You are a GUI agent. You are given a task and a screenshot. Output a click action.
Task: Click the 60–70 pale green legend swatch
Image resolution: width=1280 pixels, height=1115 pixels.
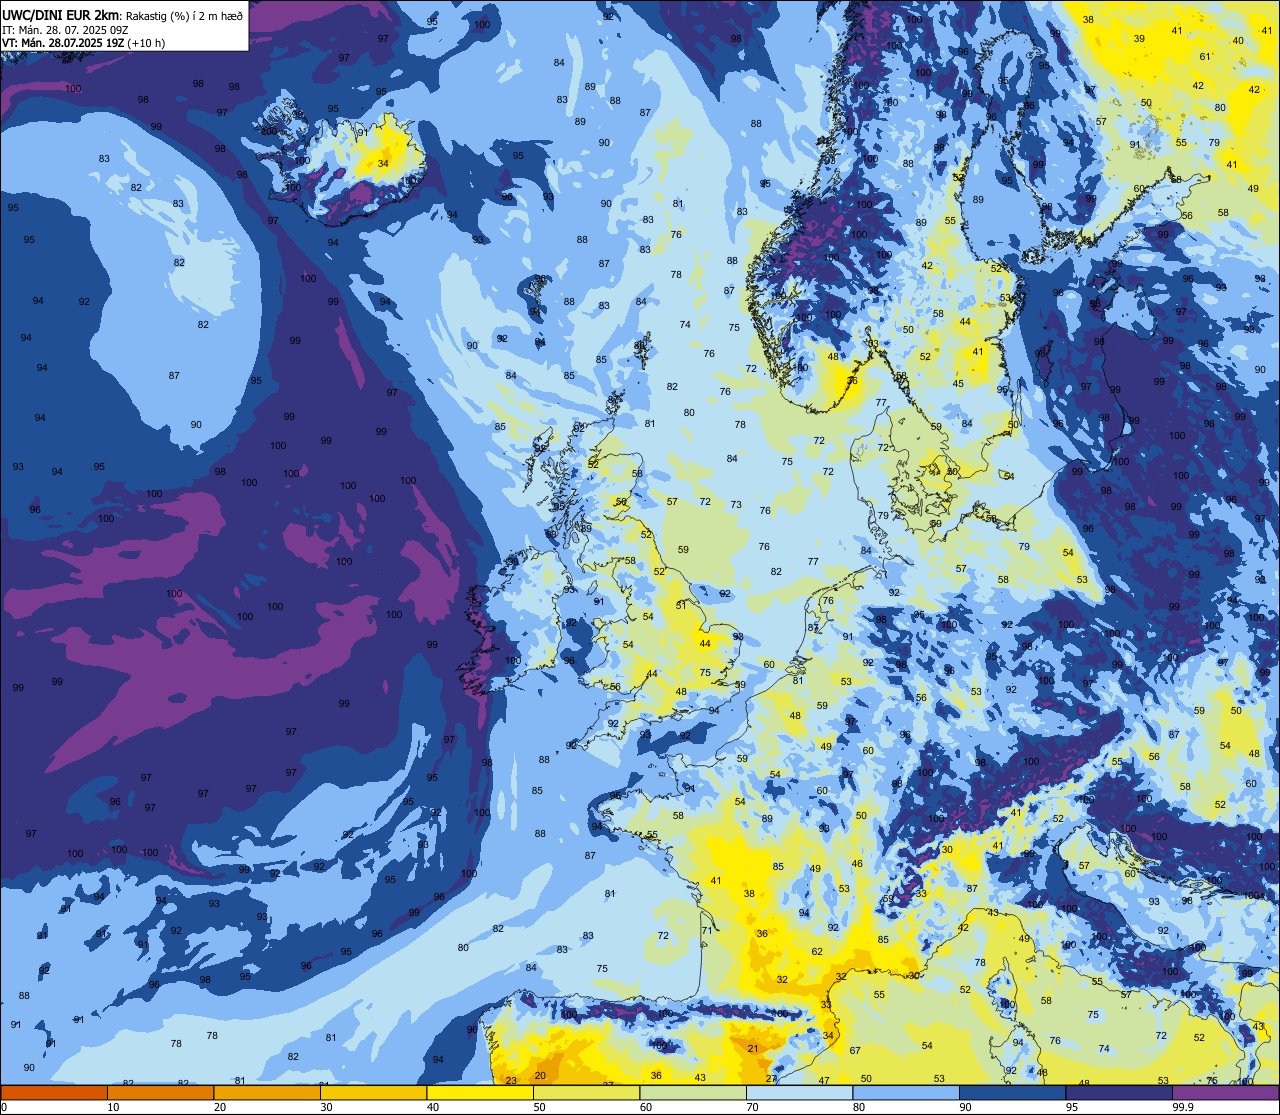pyautogui.click(x=693, y=1092)
